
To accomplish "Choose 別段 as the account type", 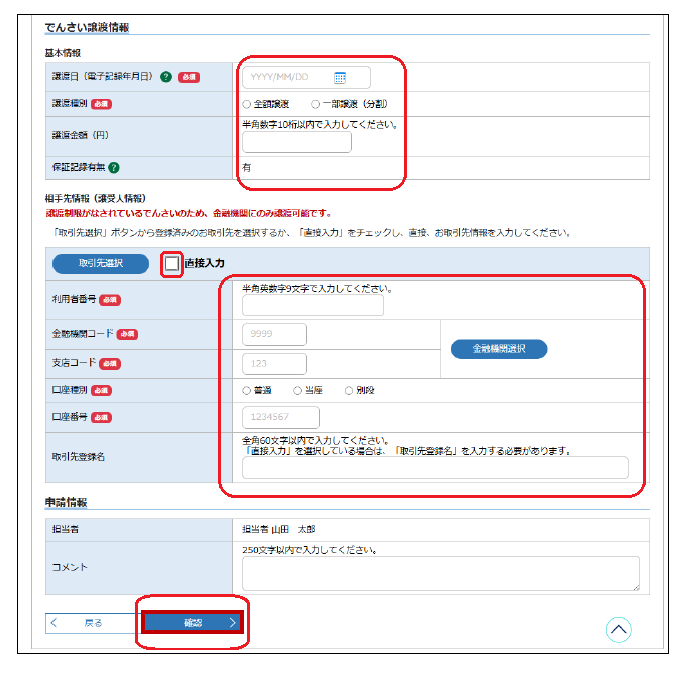I will tap(349, 390).
